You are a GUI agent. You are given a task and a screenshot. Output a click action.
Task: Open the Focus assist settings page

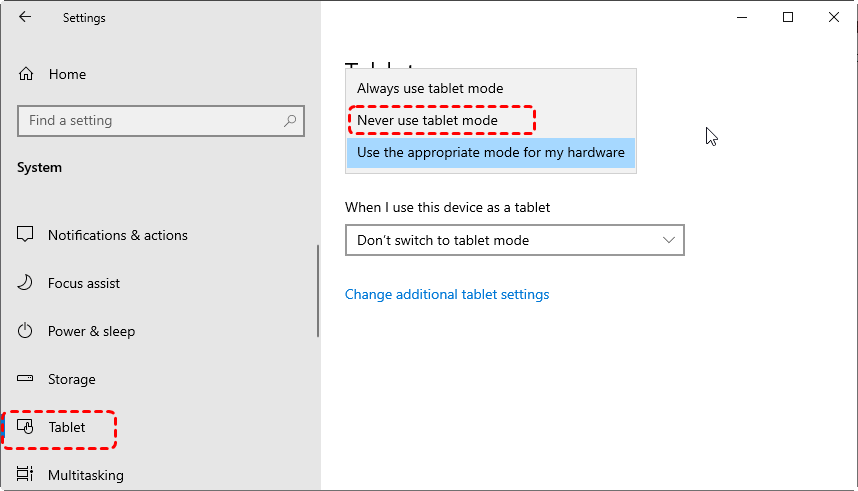[x=84, y=283]
